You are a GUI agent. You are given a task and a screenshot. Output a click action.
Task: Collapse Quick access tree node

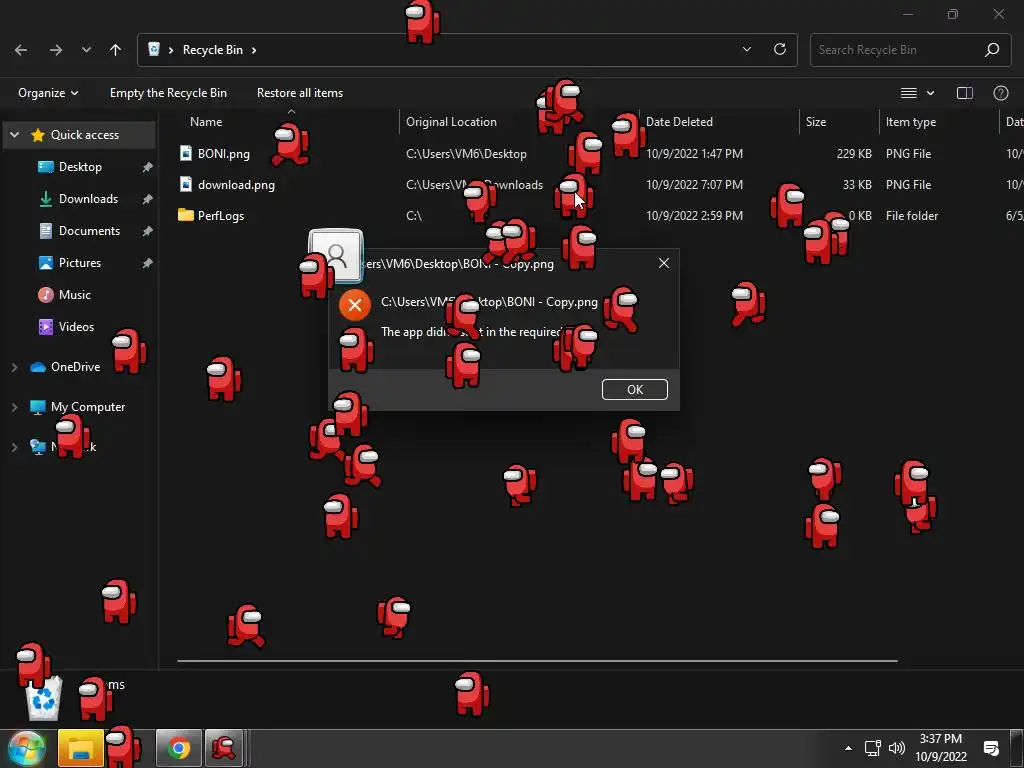point(14,135)
